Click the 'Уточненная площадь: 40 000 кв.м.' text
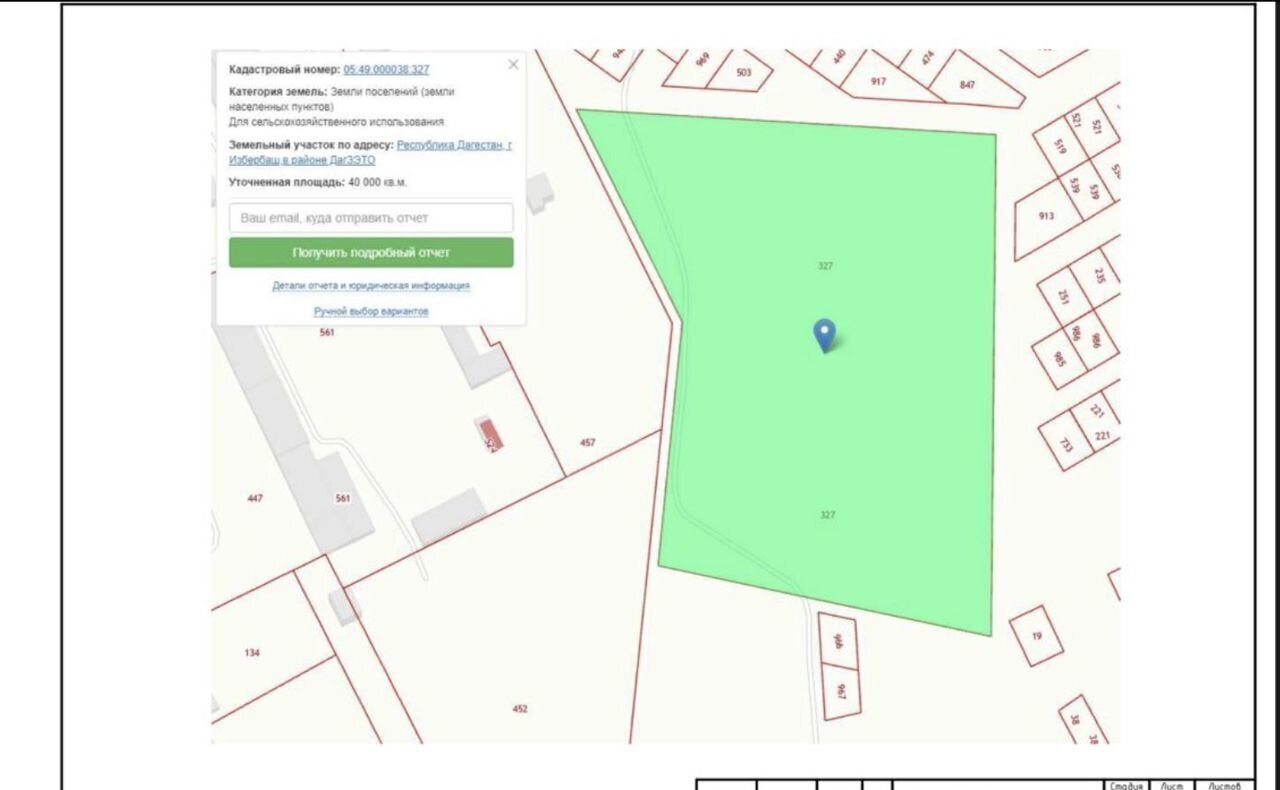This screenshot has width=1280, height=790. tap(318, 182)
